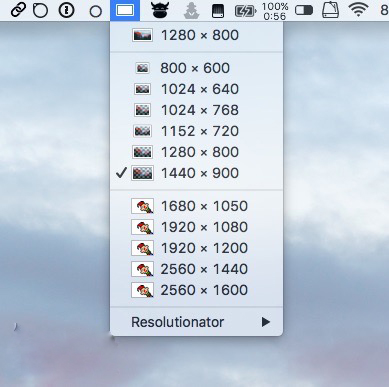Screen dimensions: 389x387
Task: Switch to 1024 × 768 resolution
Action: 196,110
